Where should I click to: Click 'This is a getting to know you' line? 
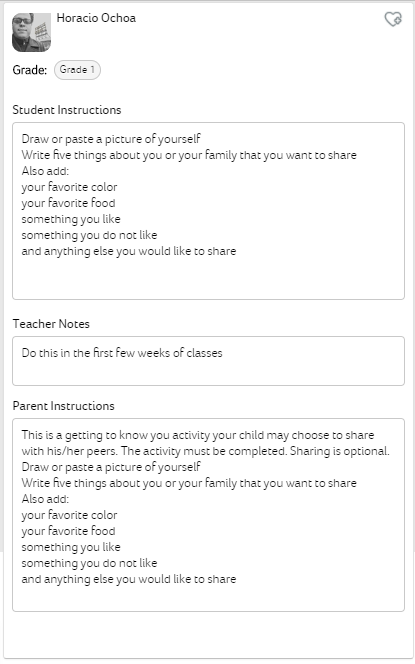(x=198, y=435)
